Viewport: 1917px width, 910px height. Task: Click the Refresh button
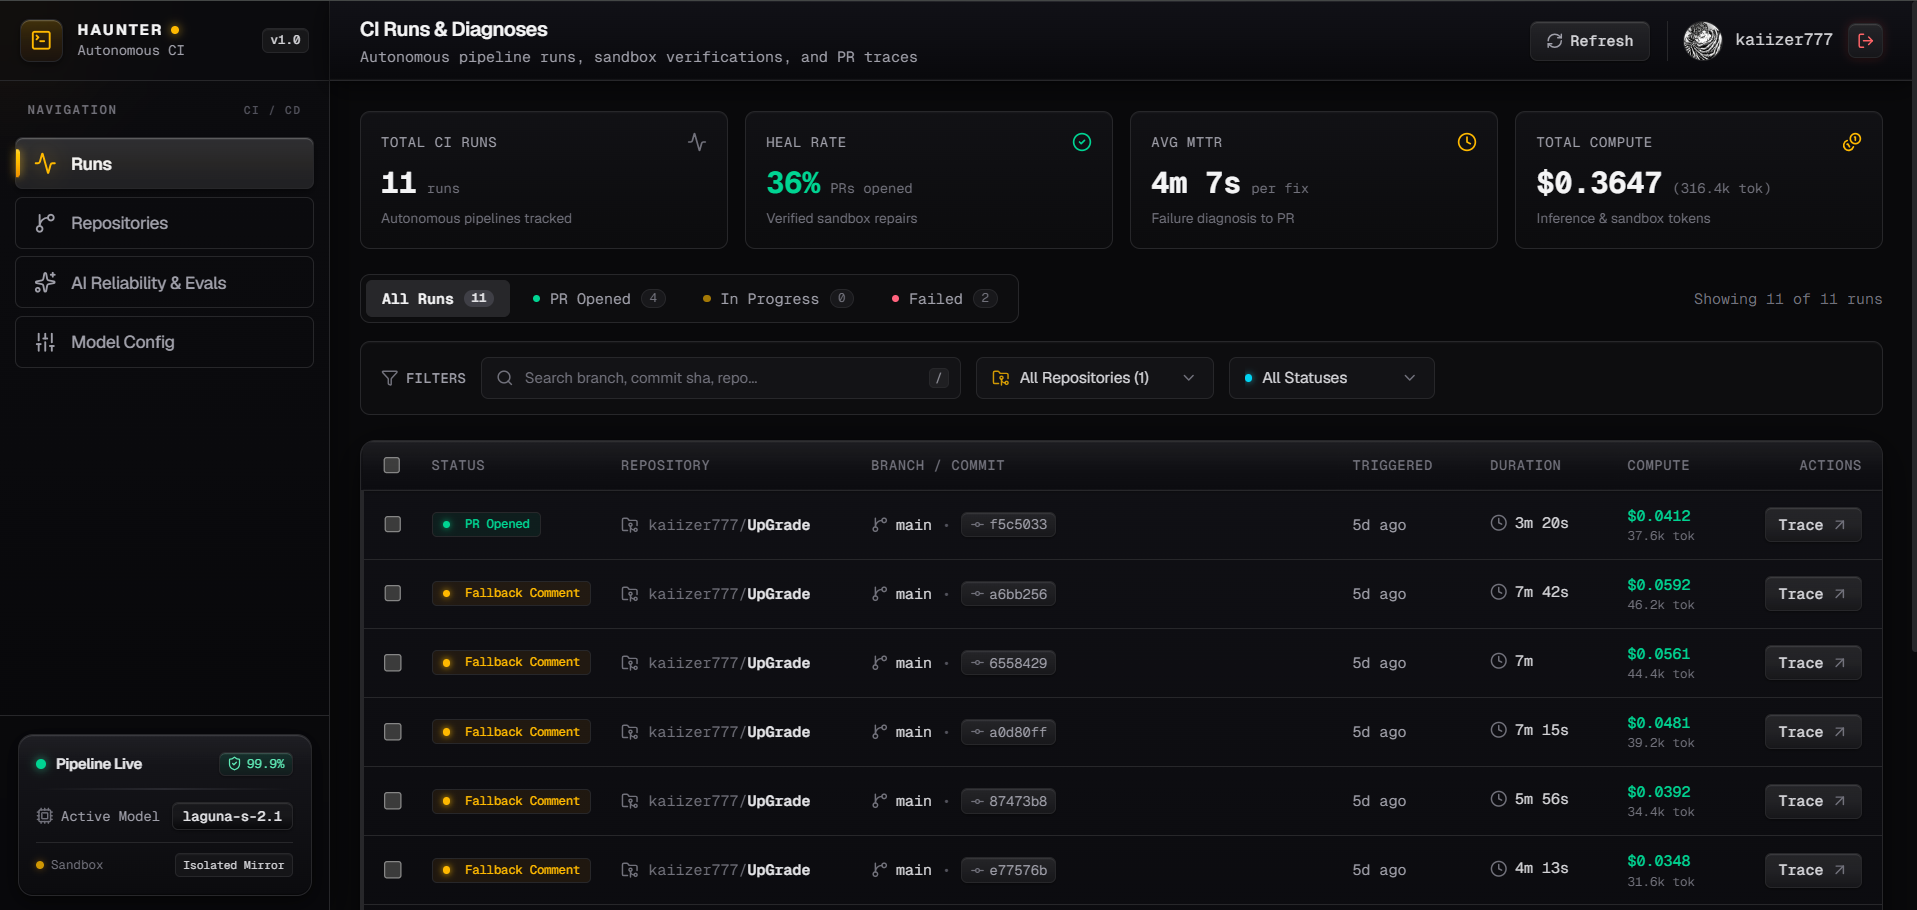[1589, 41]
